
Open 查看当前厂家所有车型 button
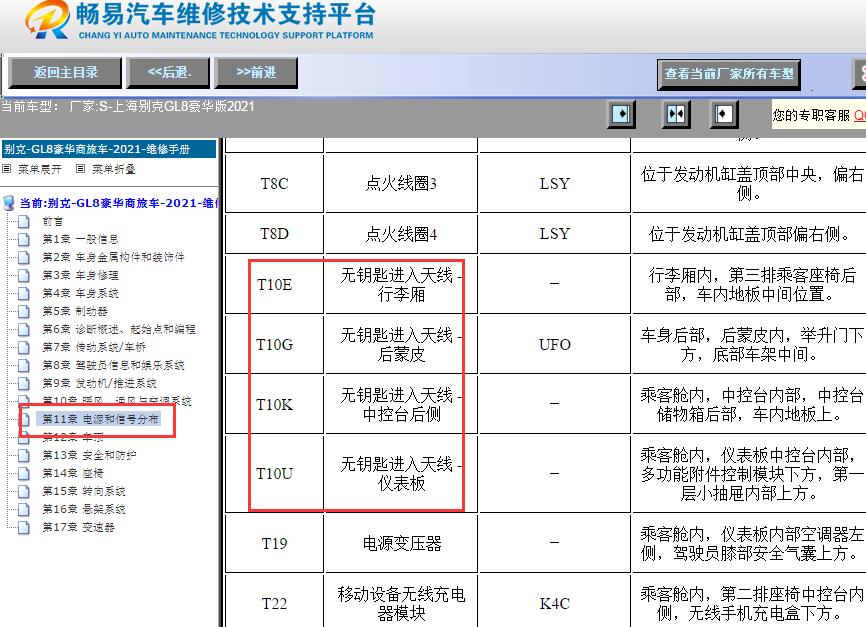point(729,74)
